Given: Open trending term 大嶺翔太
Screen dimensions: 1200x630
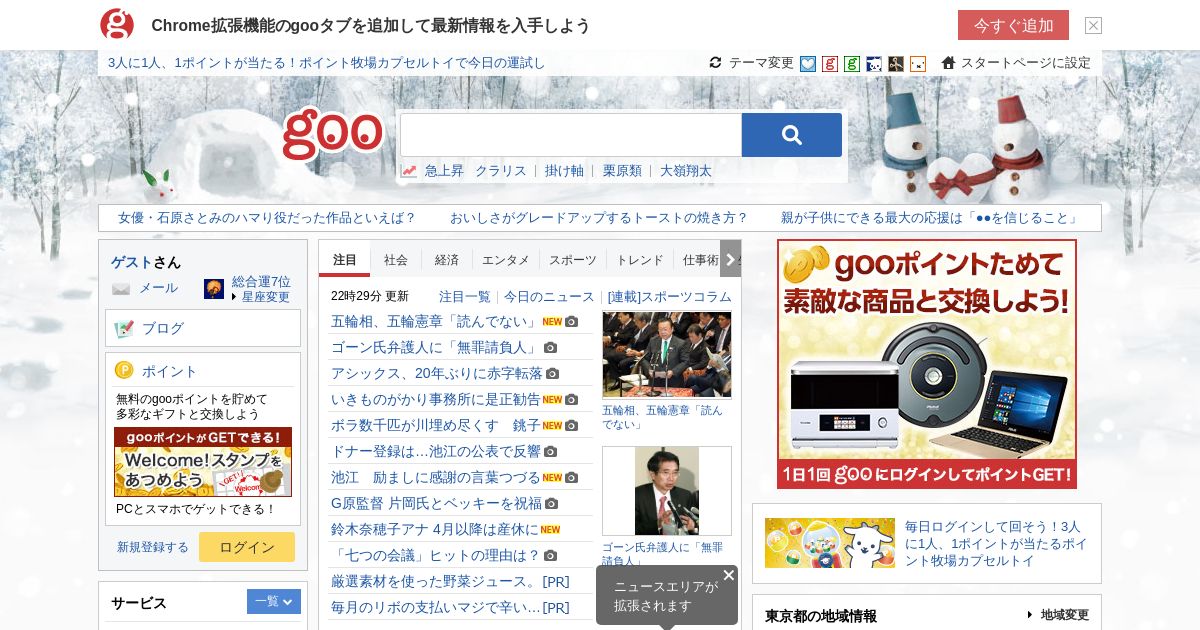Looking at the screenshot, I should point(686,171).
